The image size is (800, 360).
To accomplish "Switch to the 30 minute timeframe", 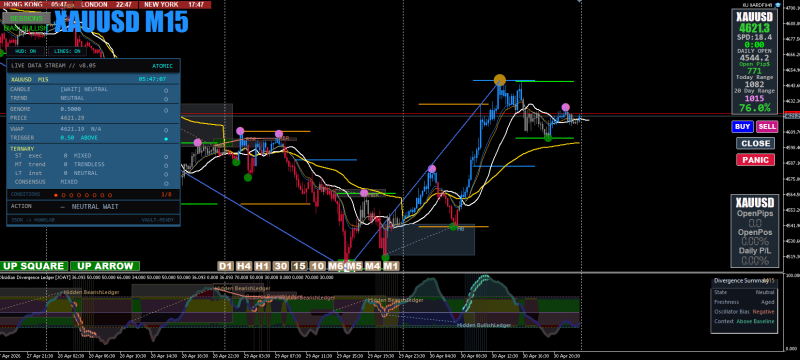I will tap(281, 266).
